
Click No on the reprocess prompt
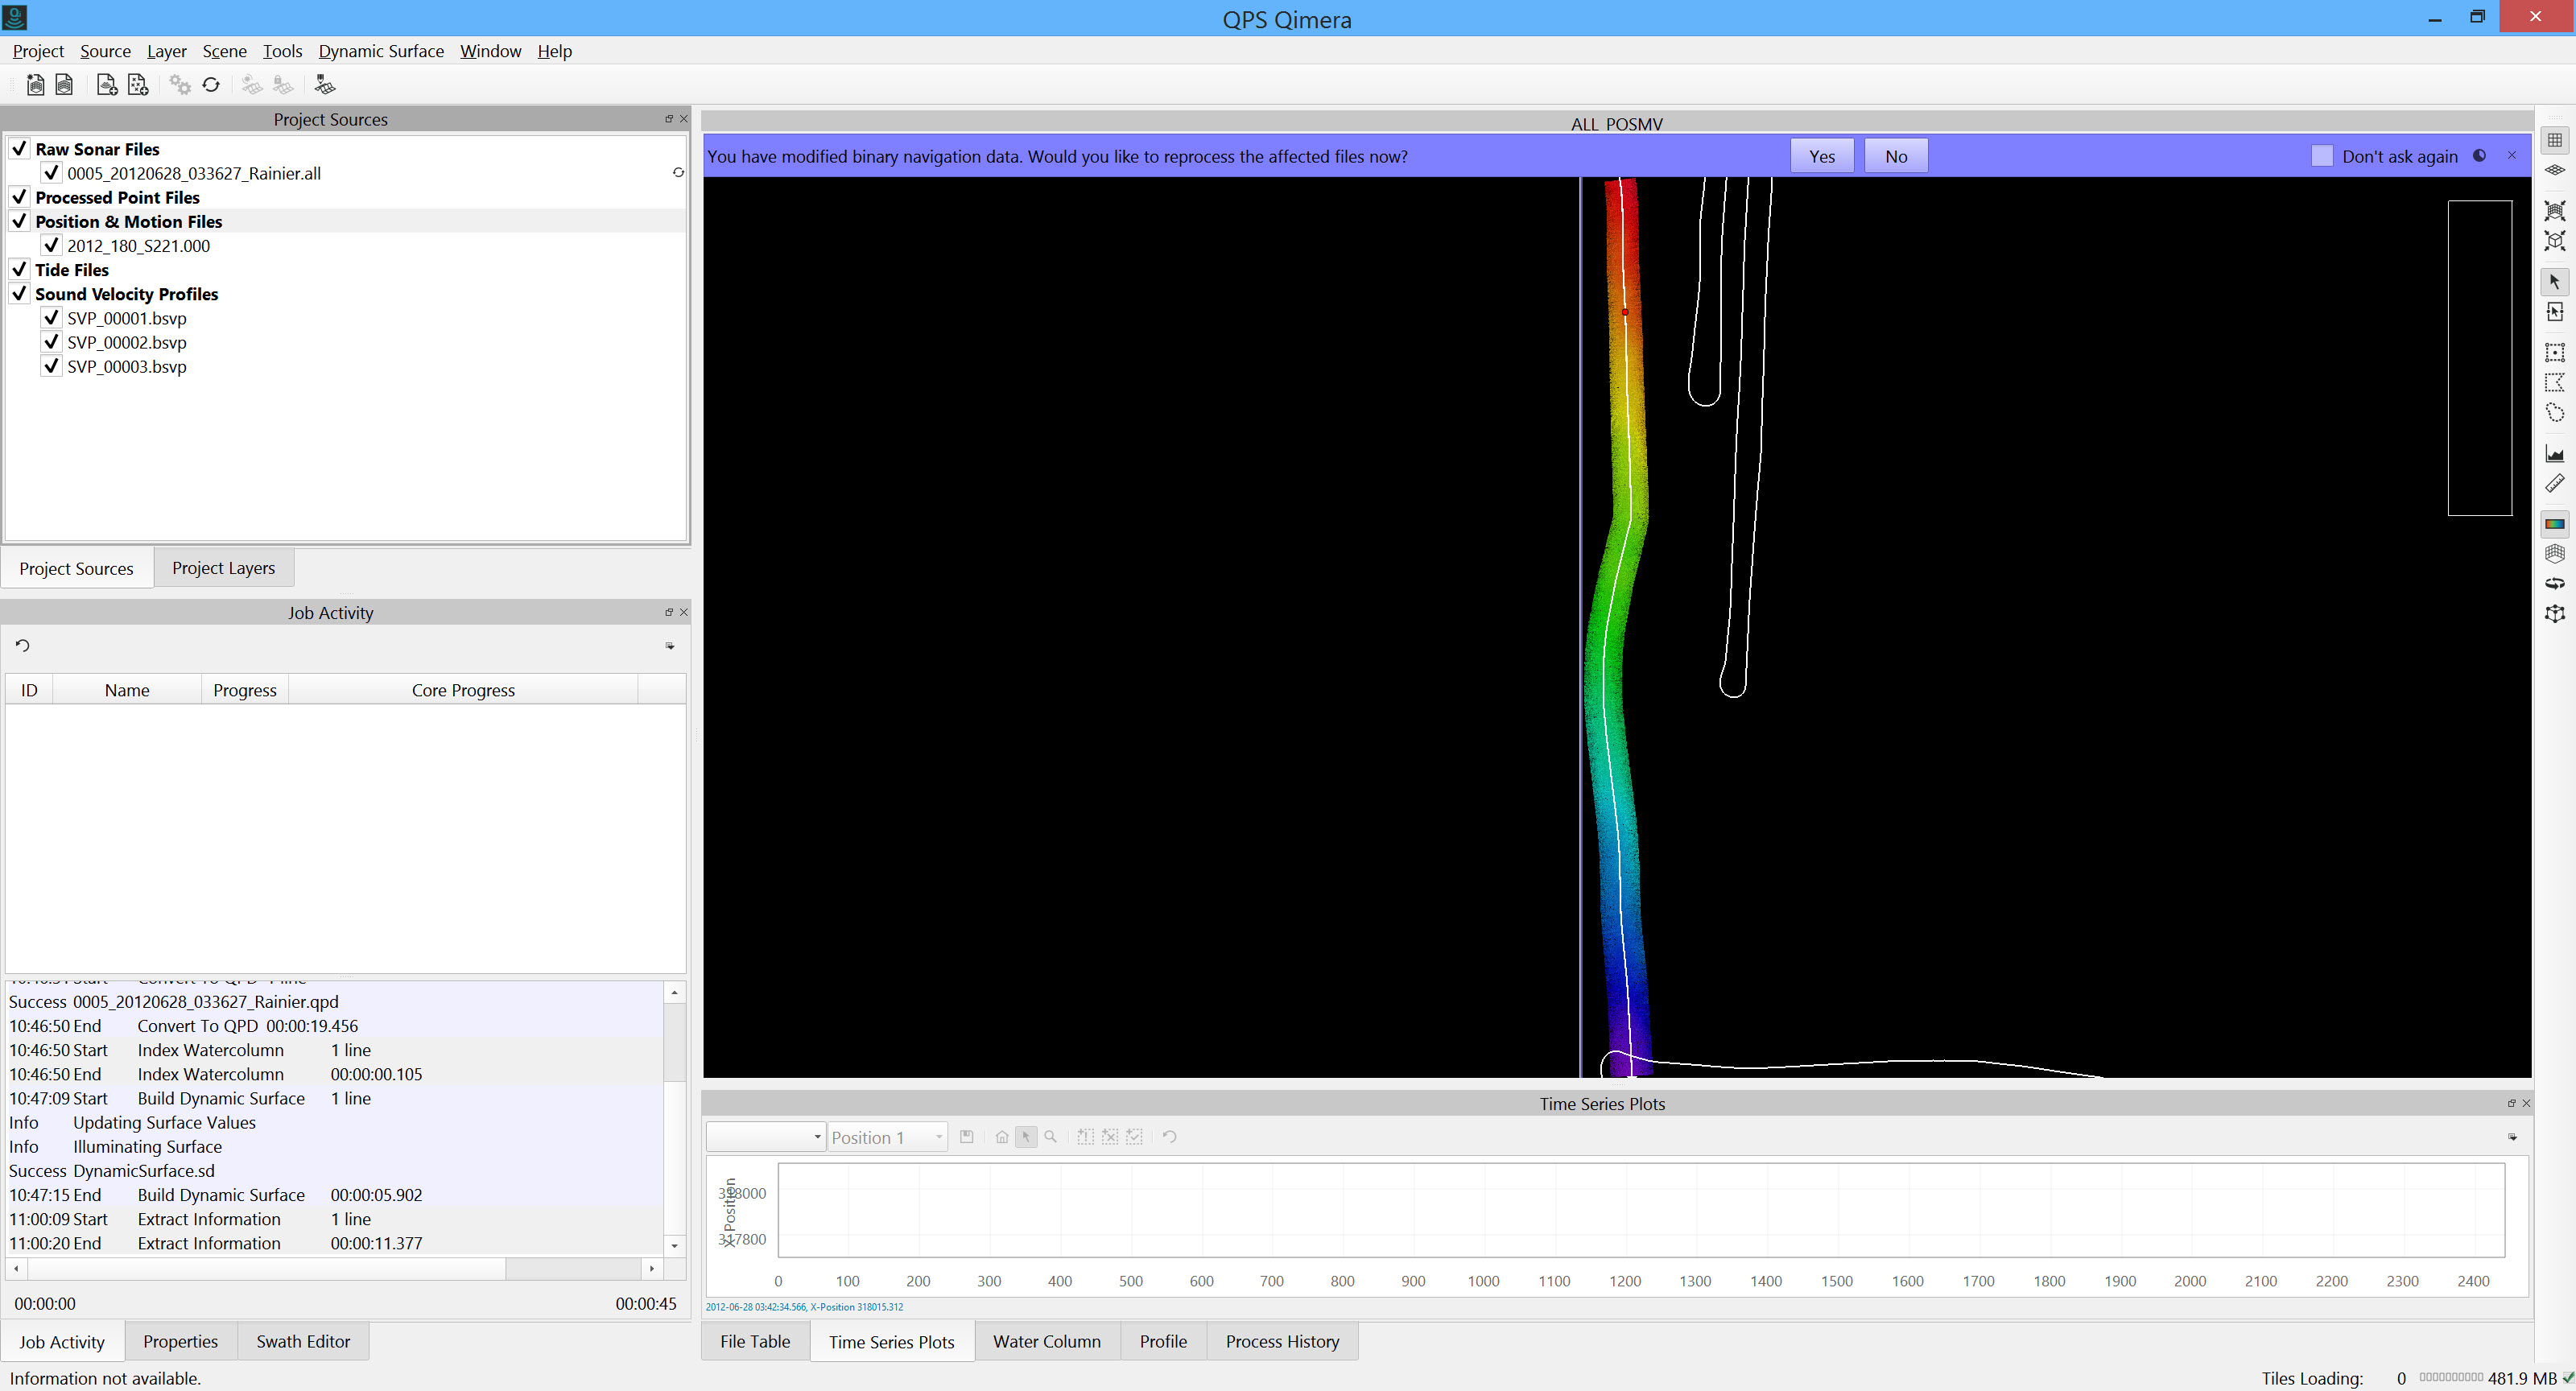point(1895,156)
